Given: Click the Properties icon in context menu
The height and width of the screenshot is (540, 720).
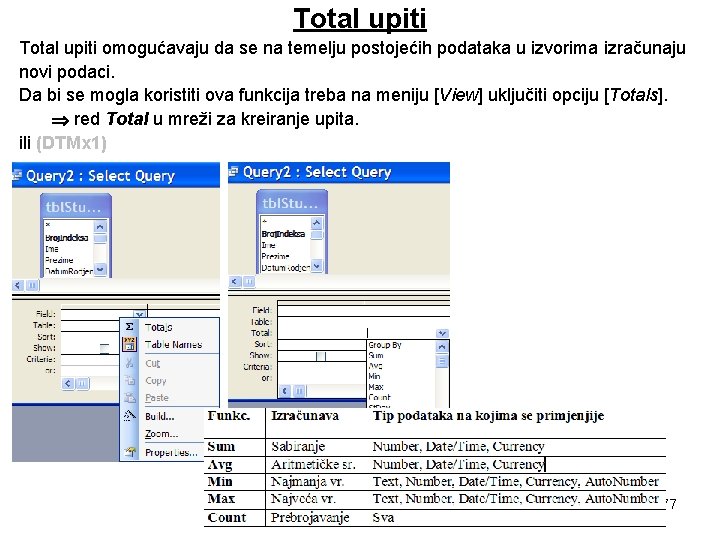Looking at the screenshot, I should [130, 452].
